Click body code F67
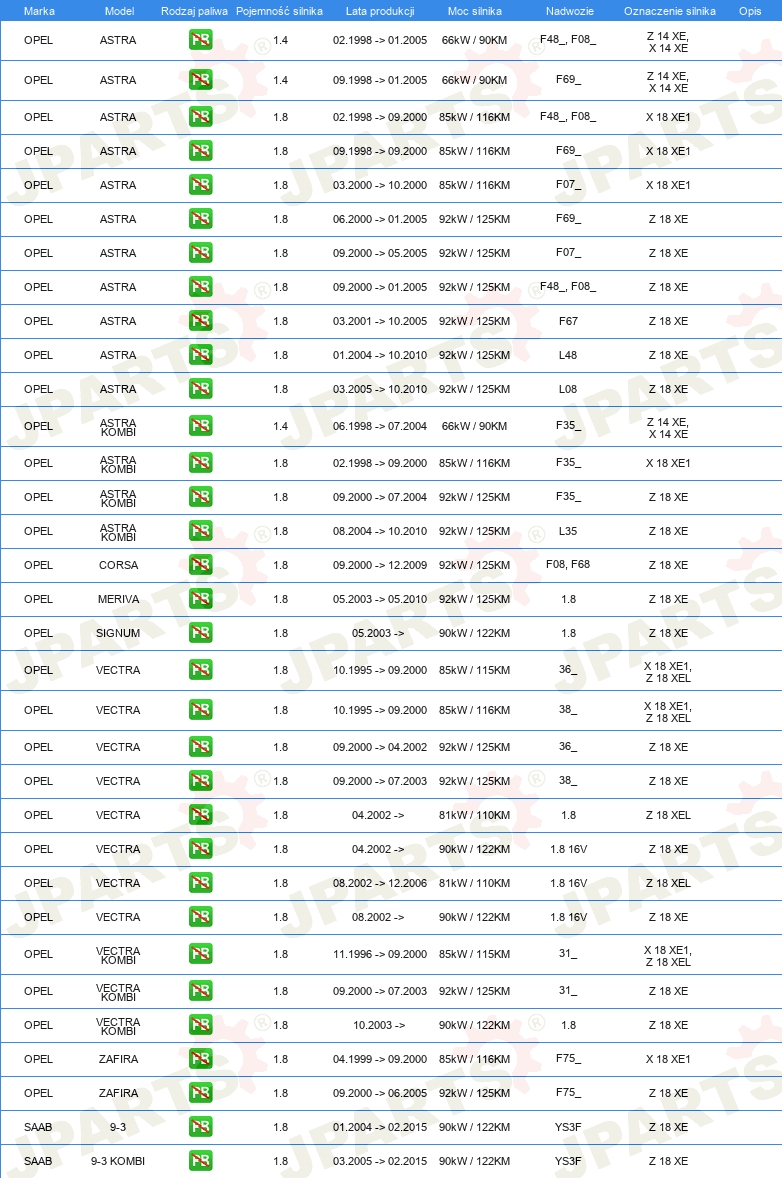782x1178 pixels. (569, 321)
